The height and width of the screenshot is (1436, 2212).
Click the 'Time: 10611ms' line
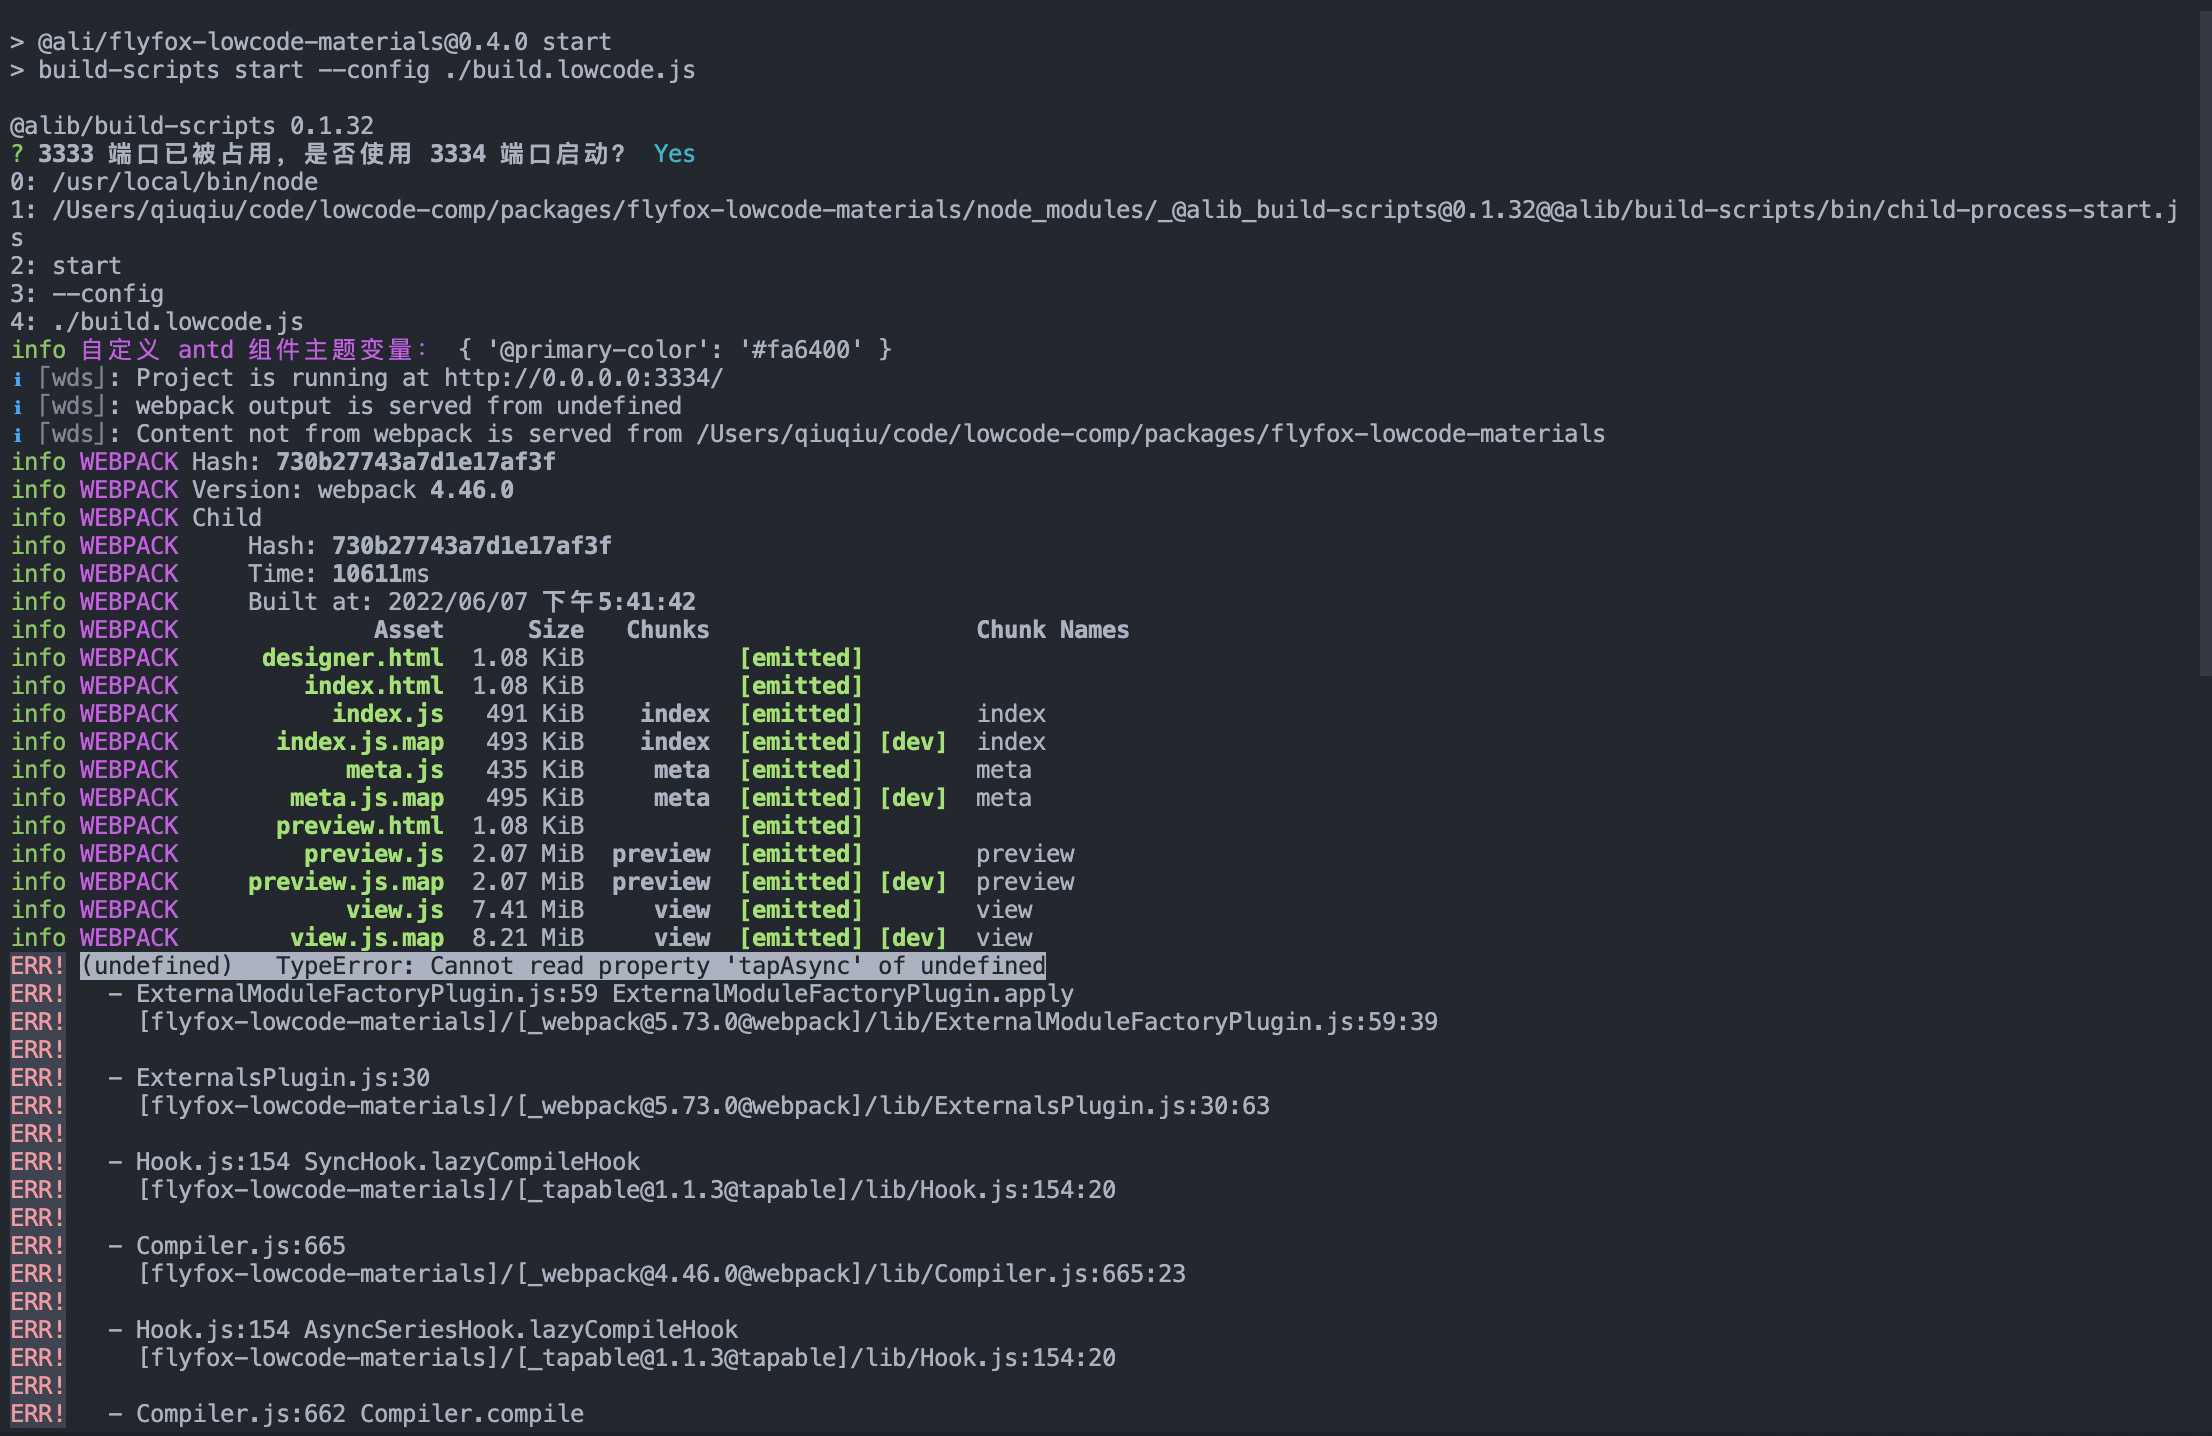pos(338,574)
